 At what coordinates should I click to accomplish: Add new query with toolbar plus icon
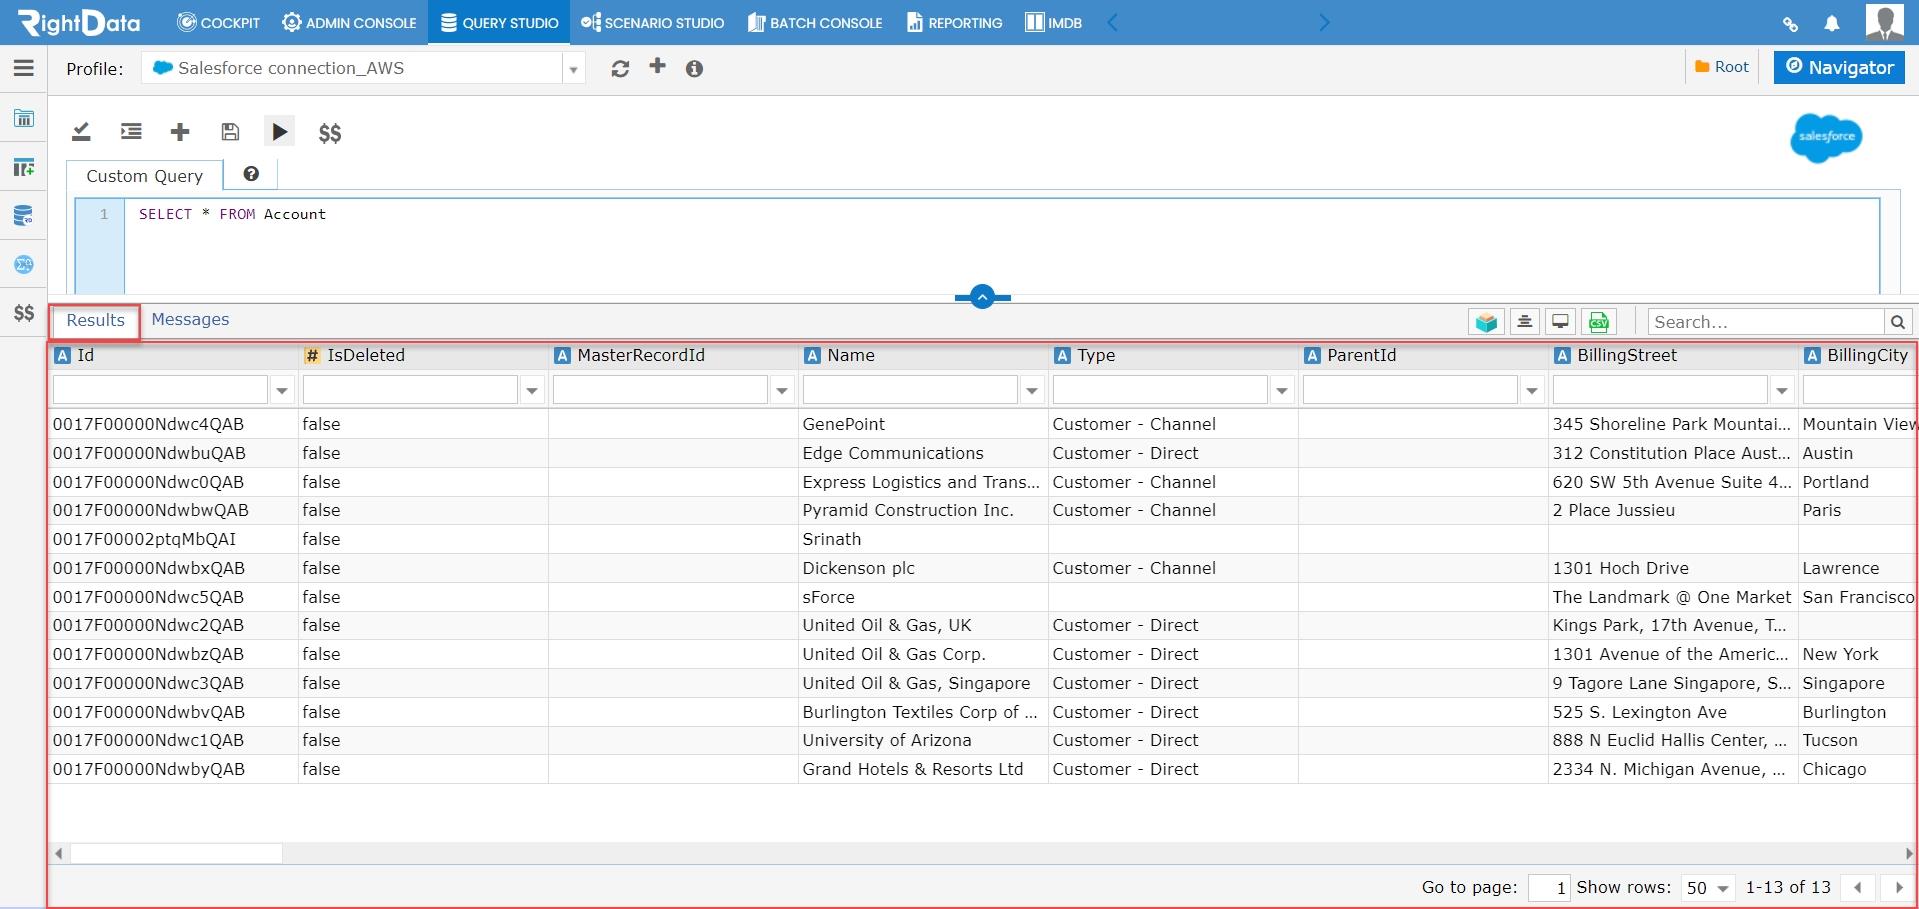pos(180,132)
